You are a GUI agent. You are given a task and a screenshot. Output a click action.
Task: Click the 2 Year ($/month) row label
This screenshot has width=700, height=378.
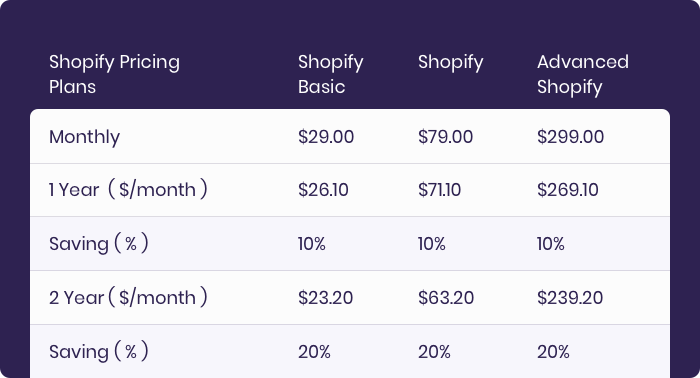(128, 297)
